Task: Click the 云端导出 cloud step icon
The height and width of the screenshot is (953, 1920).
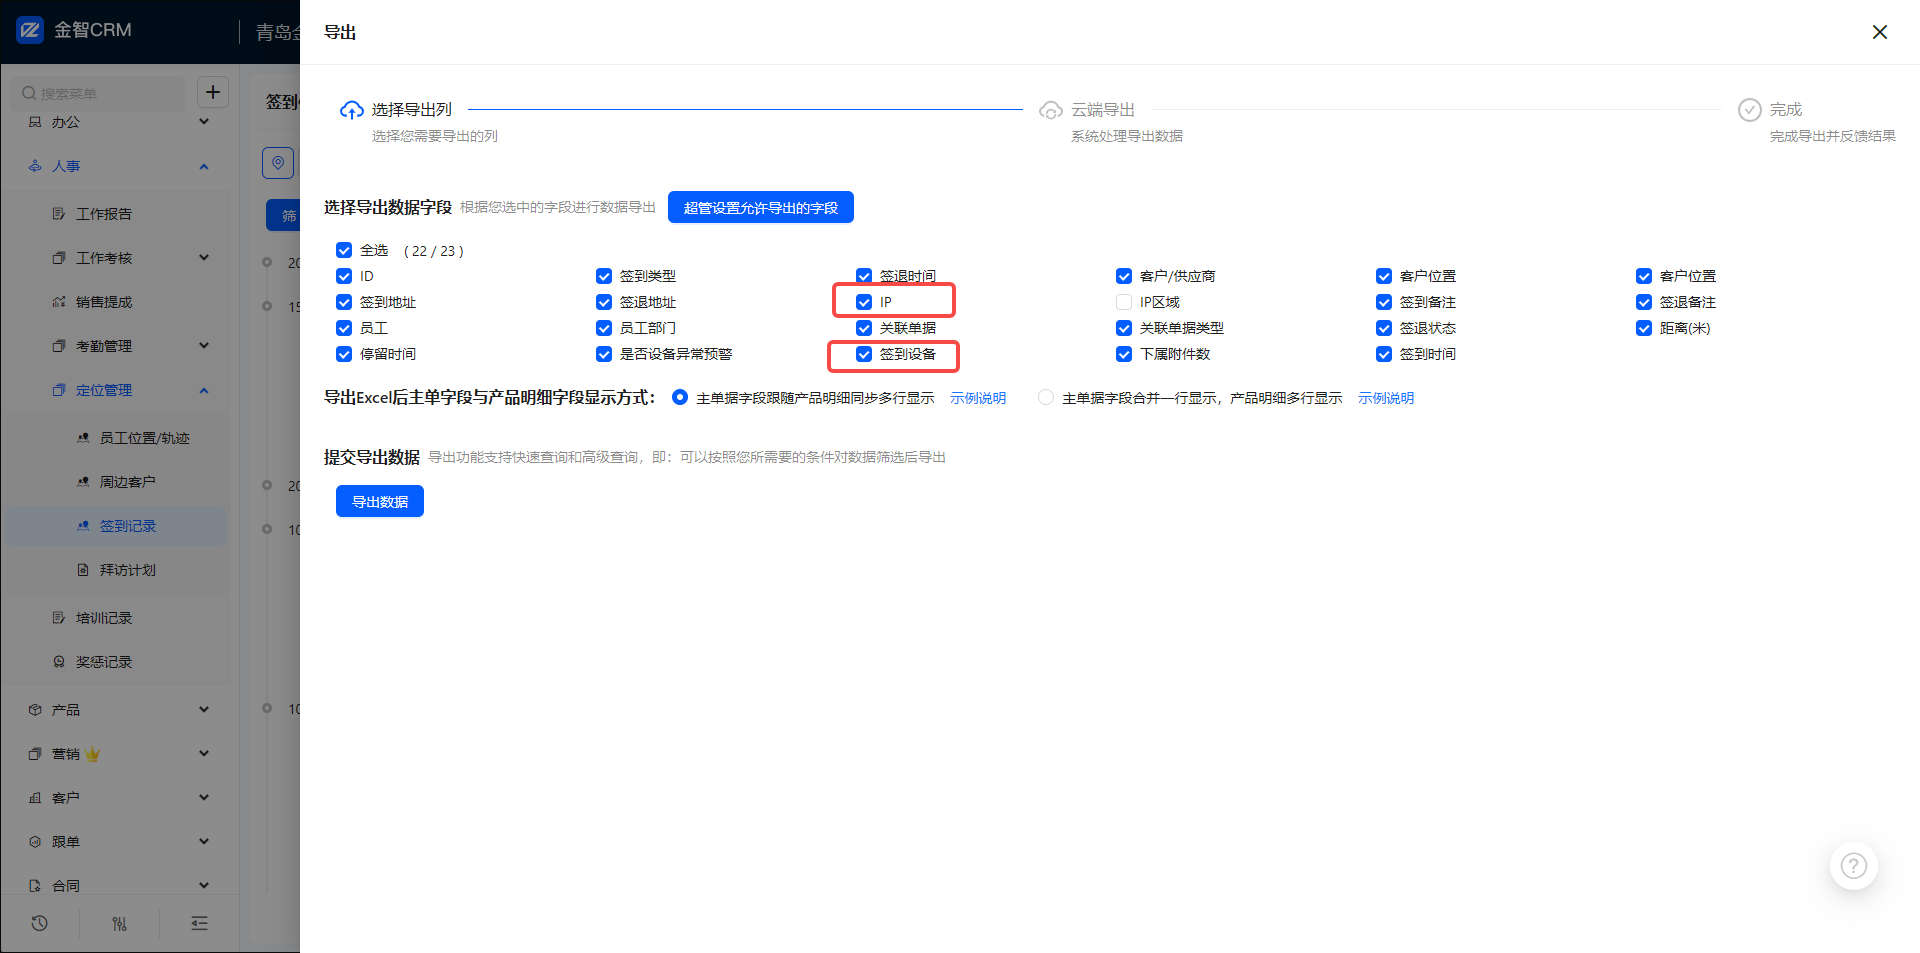Action: click(1051, 110)
